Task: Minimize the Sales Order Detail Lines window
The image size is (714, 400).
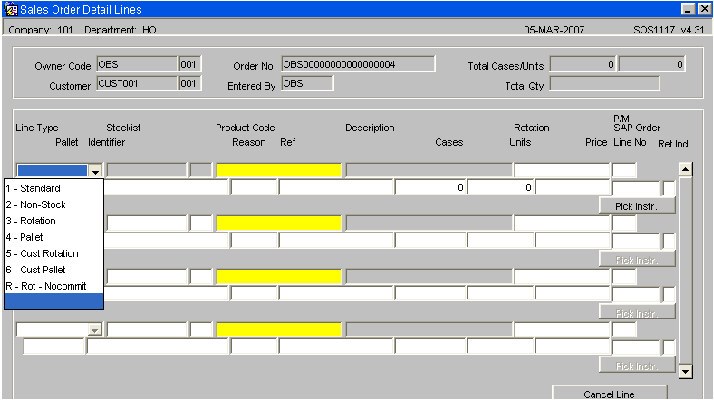Action: point(688,9)
